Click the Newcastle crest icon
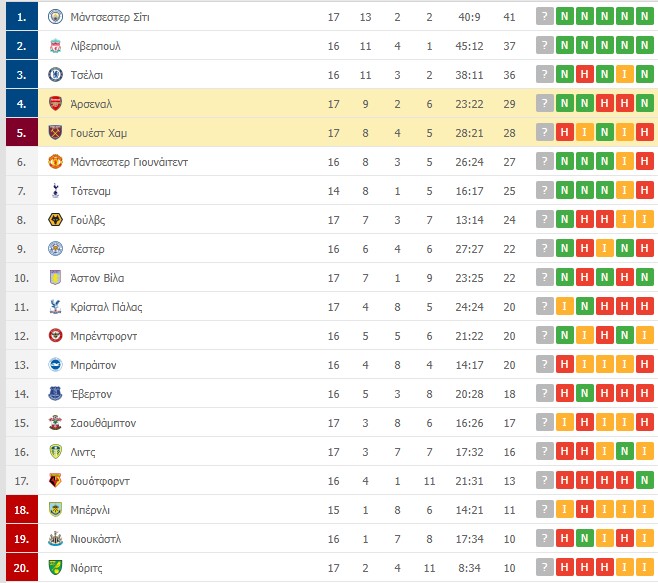The height and width of the screenshot is (583, 658). [x=55, y=539]
